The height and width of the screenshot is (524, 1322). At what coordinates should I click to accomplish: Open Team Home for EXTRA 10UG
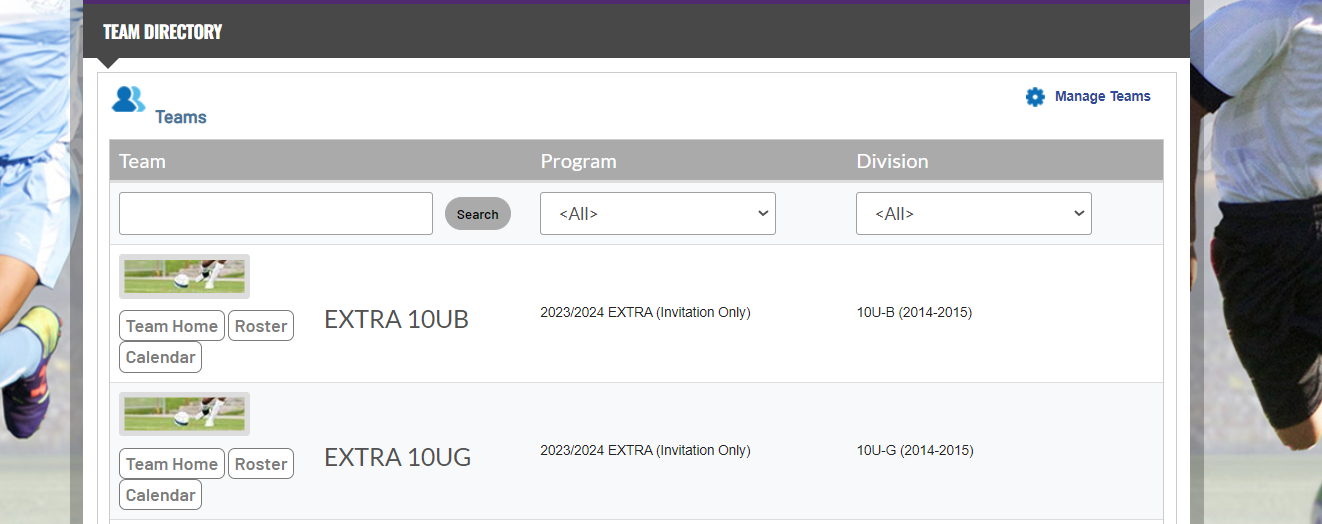click(172, 464)
